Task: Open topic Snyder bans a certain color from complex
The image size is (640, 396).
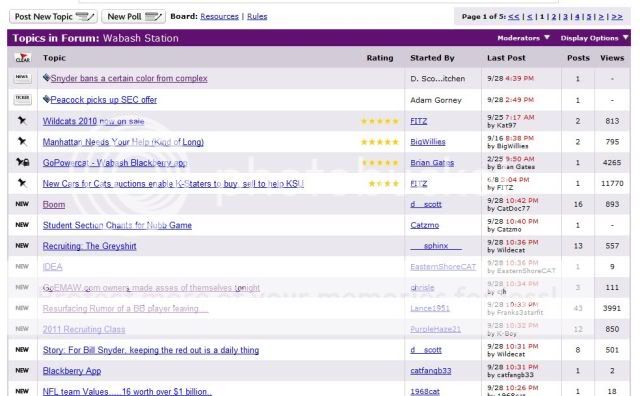Action: pos(129,78)
